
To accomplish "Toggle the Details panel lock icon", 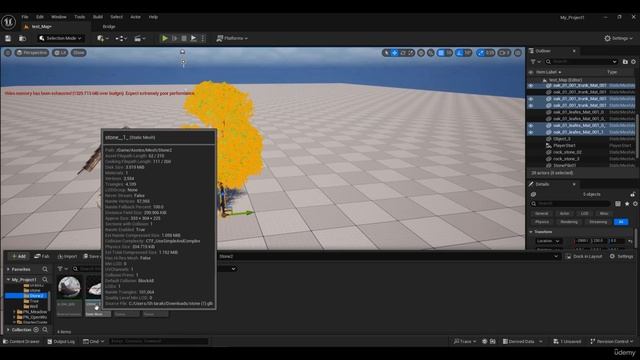I will [x=633, y=194].
